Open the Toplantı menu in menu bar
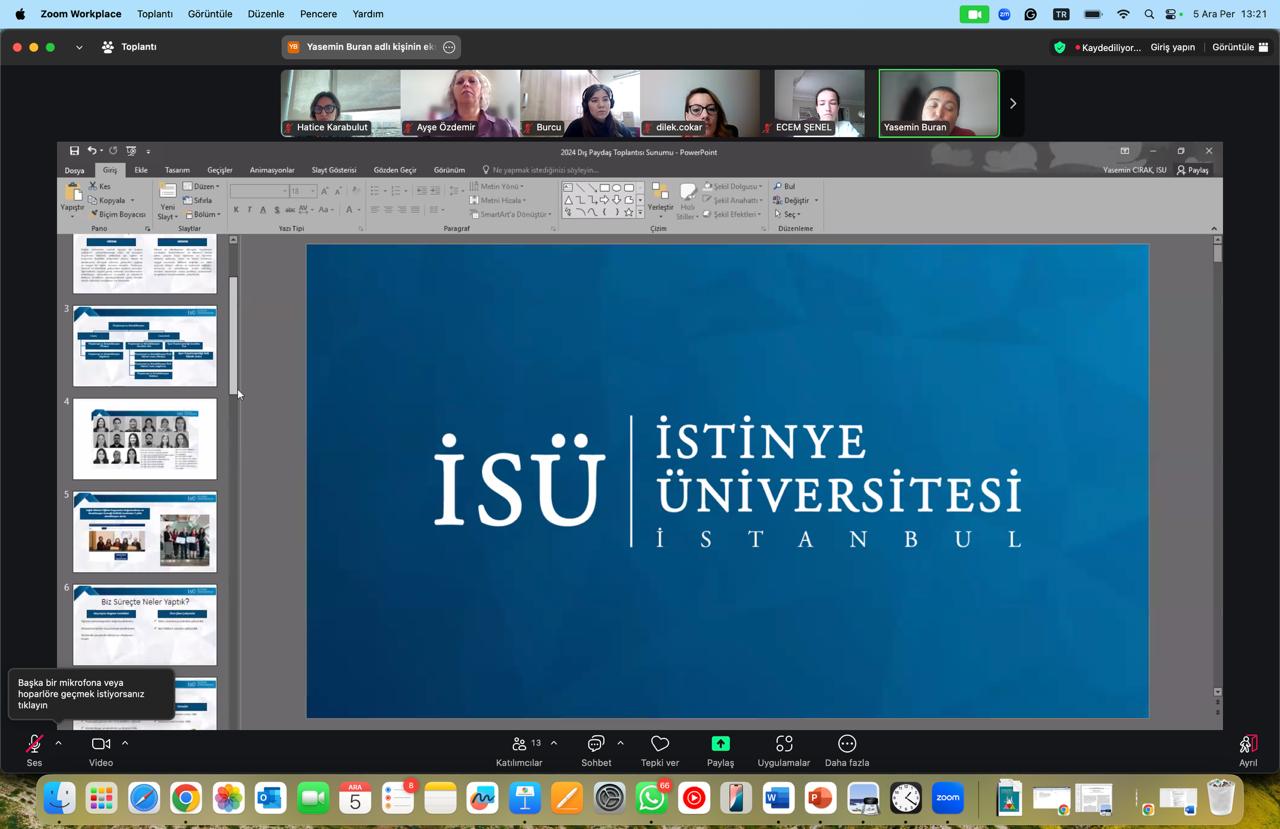The image size is (1280, 829). tap(154, 14)
